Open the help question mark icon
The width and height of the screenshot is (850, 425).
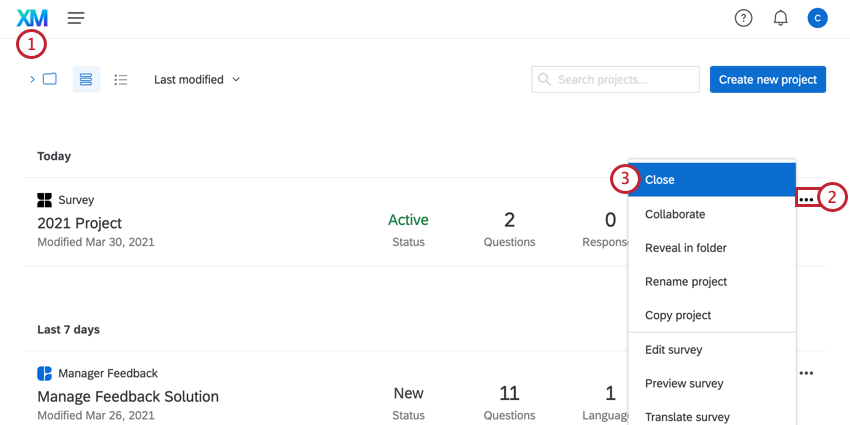743,18
